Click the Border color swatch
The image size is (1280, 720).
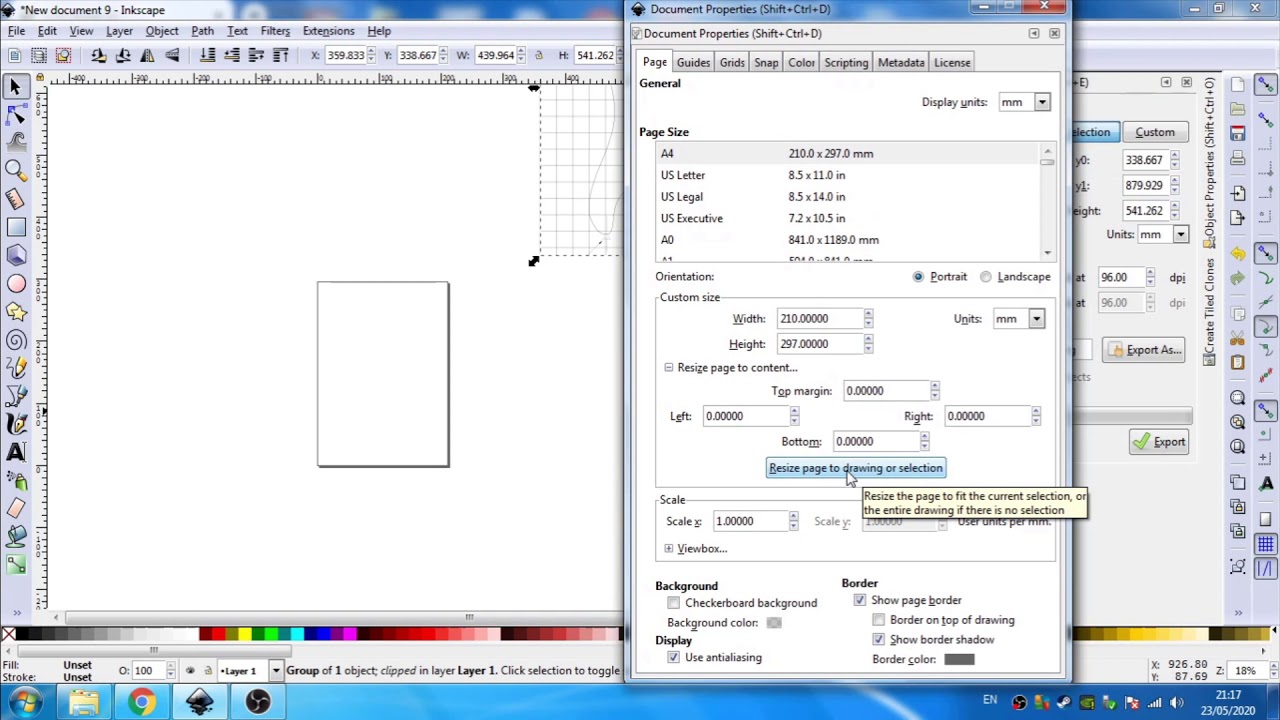(x=959, y=660)
